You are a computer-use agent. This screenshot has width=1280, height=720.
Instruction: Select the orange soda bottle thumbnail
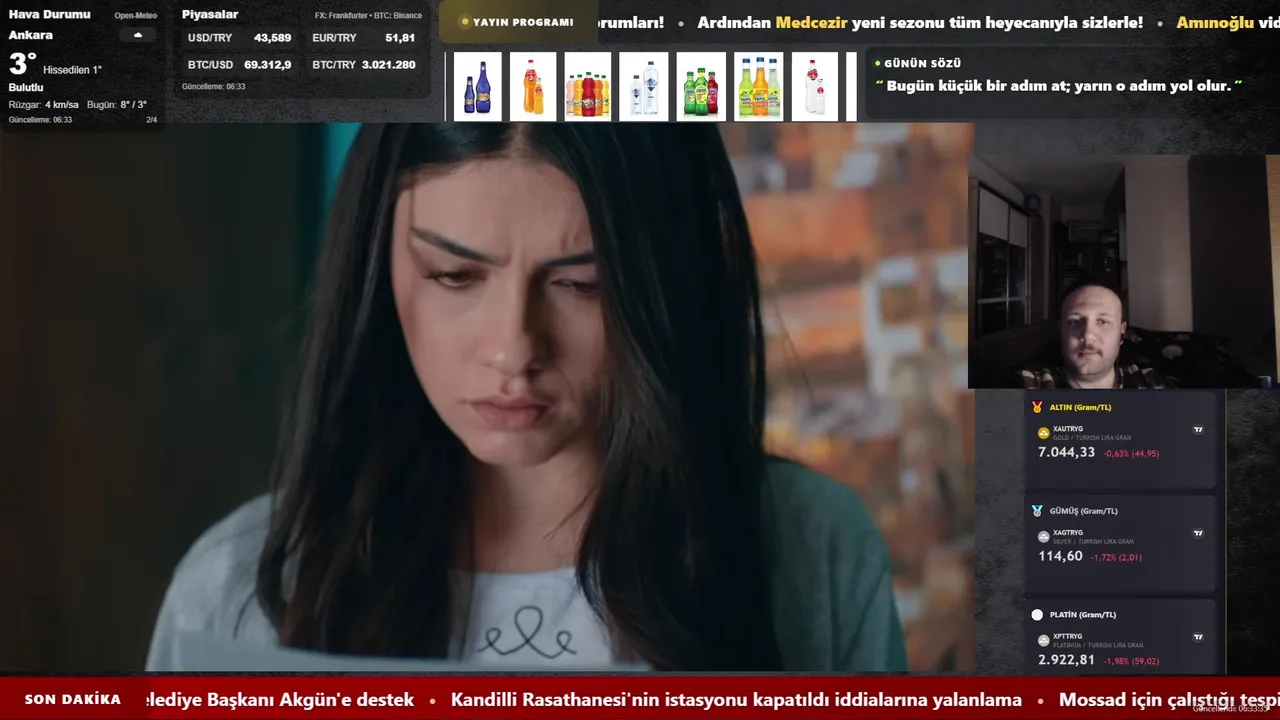(533, 87)
